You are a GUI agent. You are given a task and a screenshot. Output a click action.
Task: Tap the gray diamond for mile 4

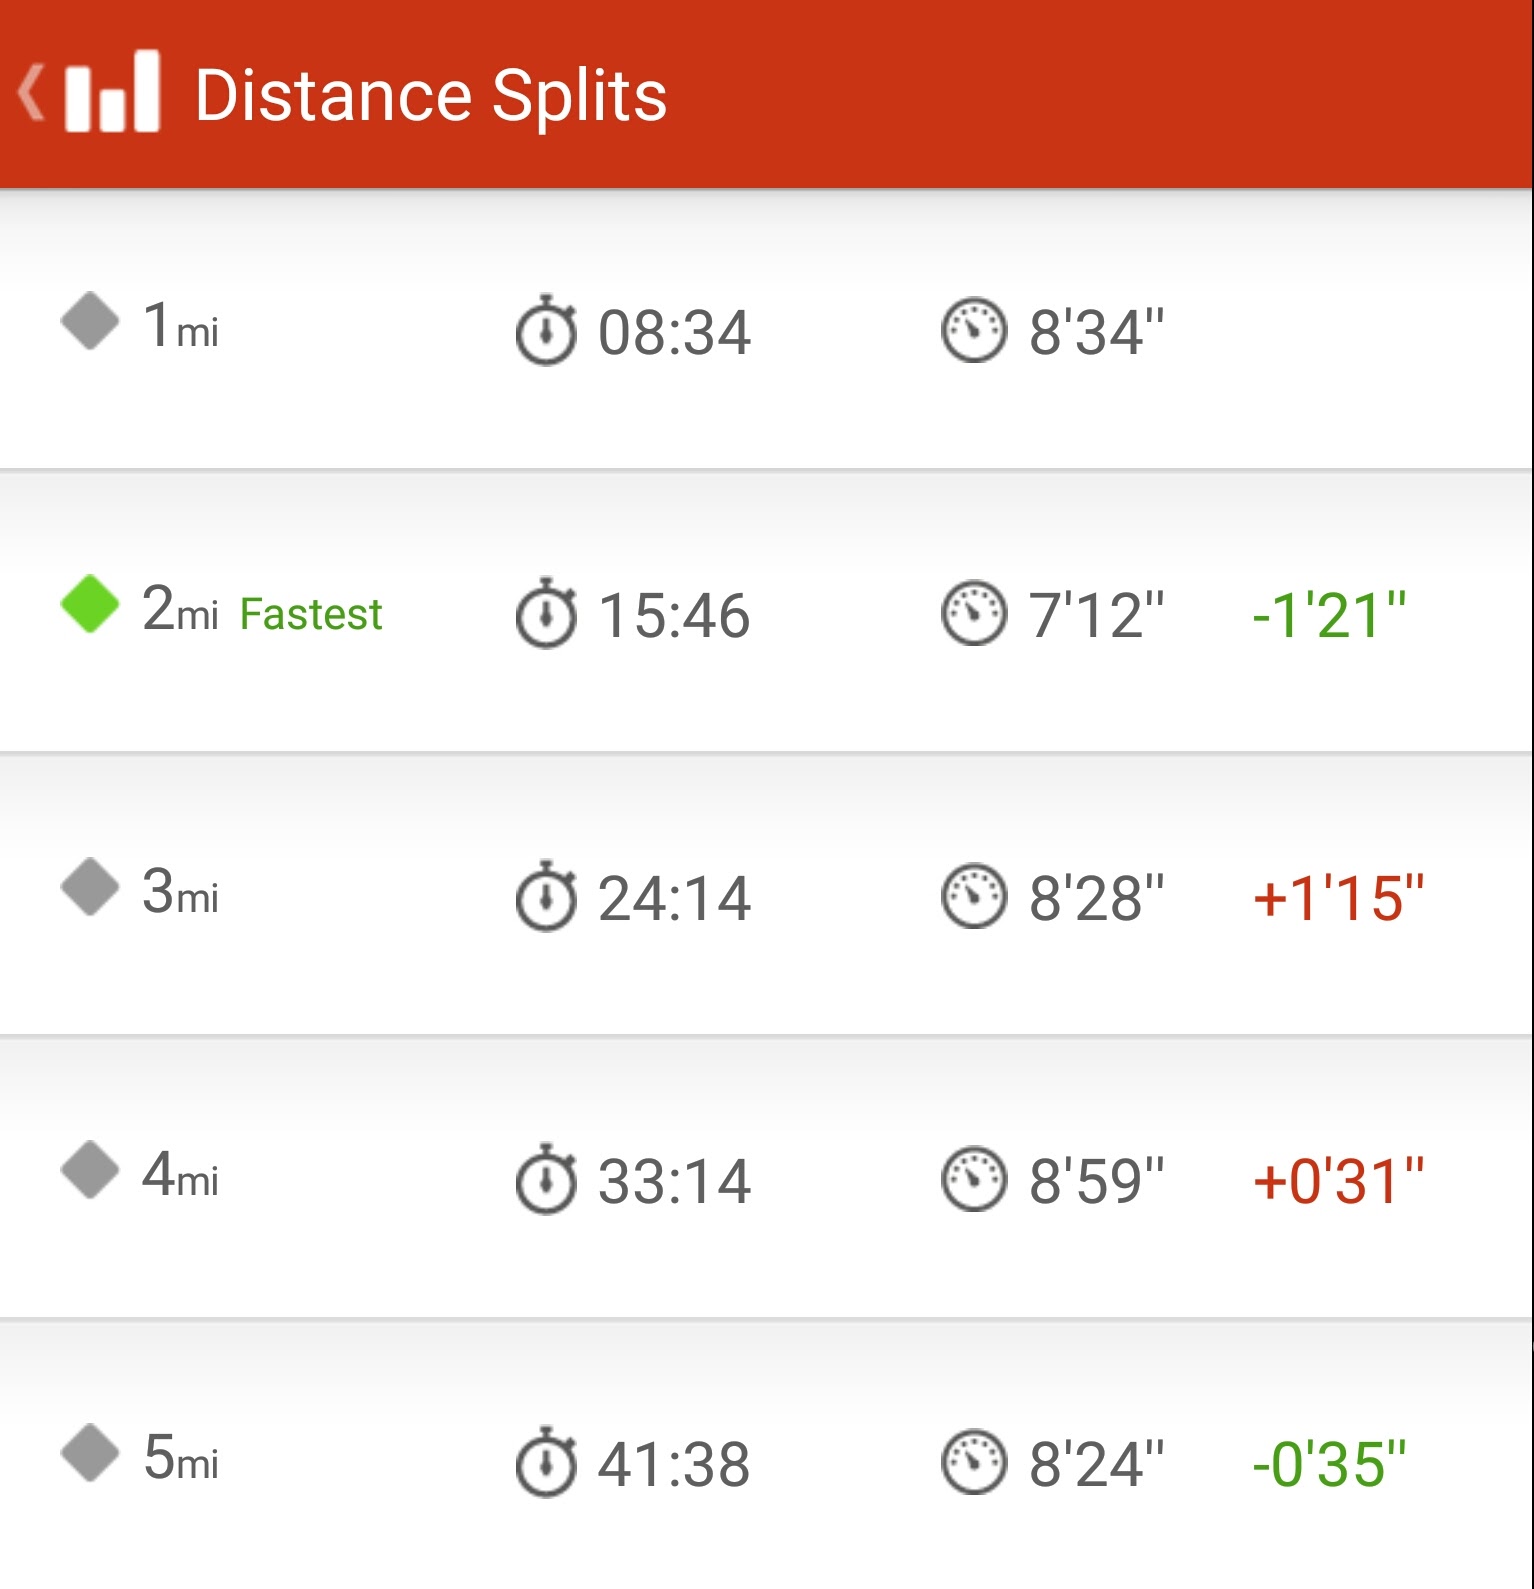(90, 1169)
